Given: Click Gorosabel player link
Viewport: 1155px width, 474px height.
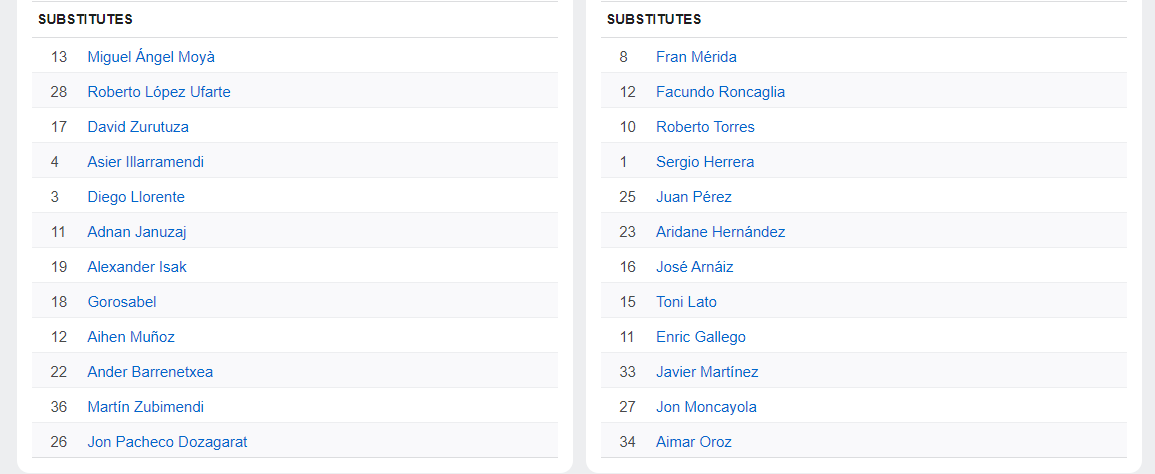Looking at the screenshot, I should [x=122, y=302].
